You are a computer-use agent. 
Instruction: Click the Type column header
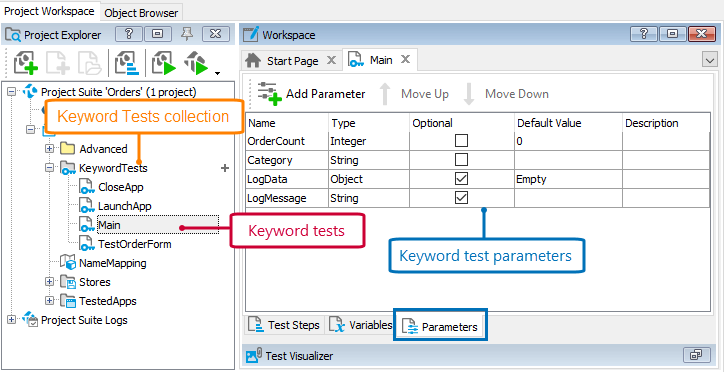368,123
